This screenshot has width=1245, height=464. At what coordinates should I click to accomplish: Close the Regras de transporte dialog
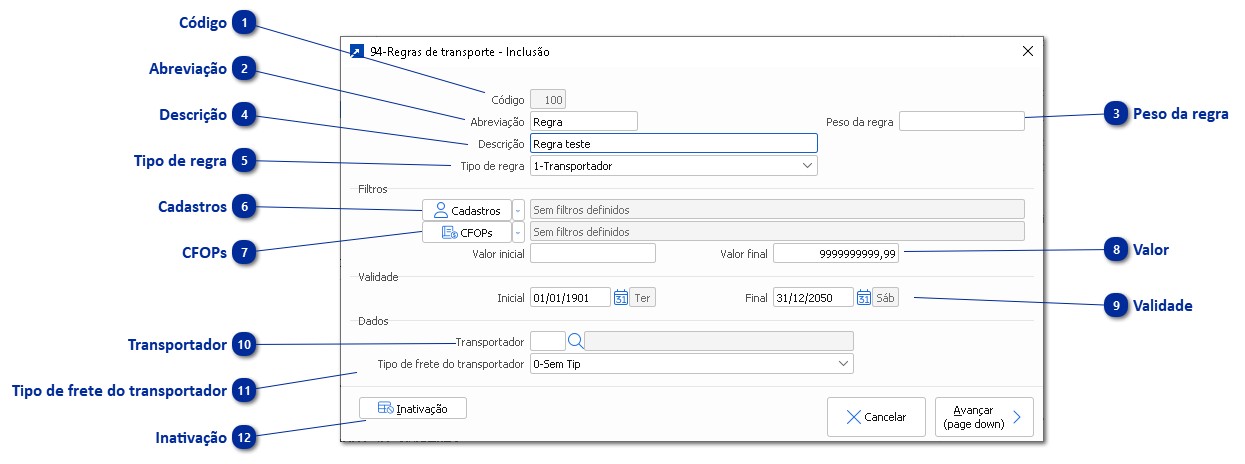click(1028, 52)
